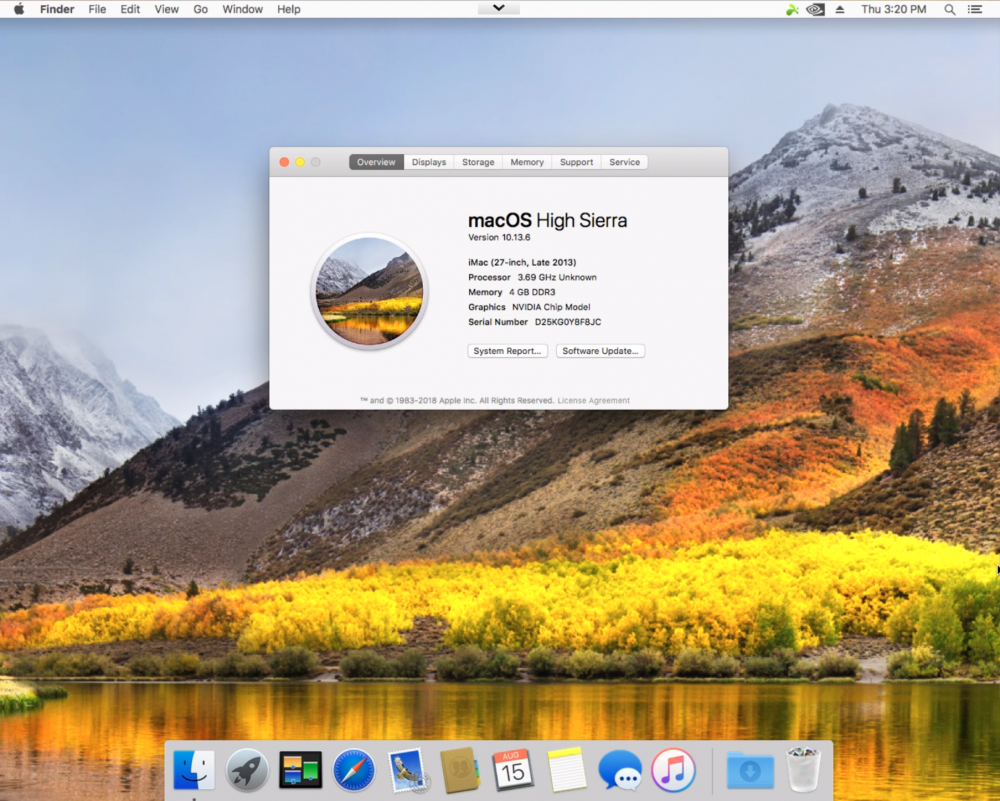This screenshot has width=1000, height=801.
Task: Click the Graphics NVIDIA Chip Model line
Action: tap(529, 307)
